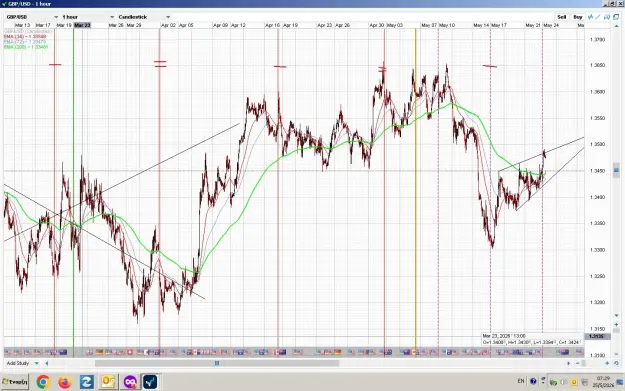Click the Buy button
Screen dimensions: 625x391
click(578, 17)
